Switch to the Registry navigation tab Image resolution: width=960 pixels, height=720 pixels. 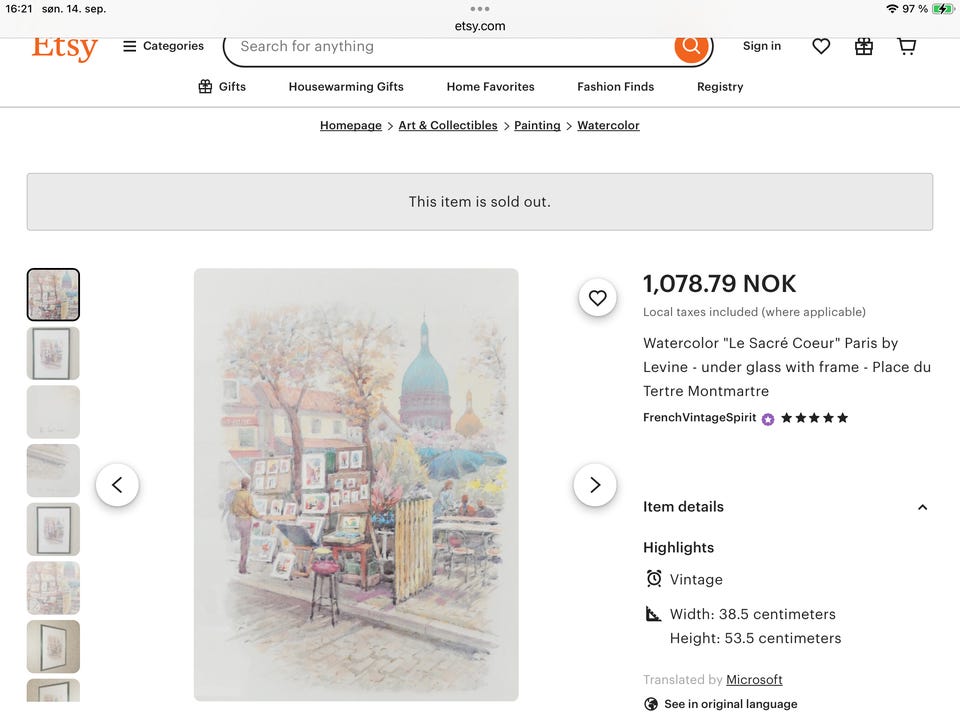719,87
